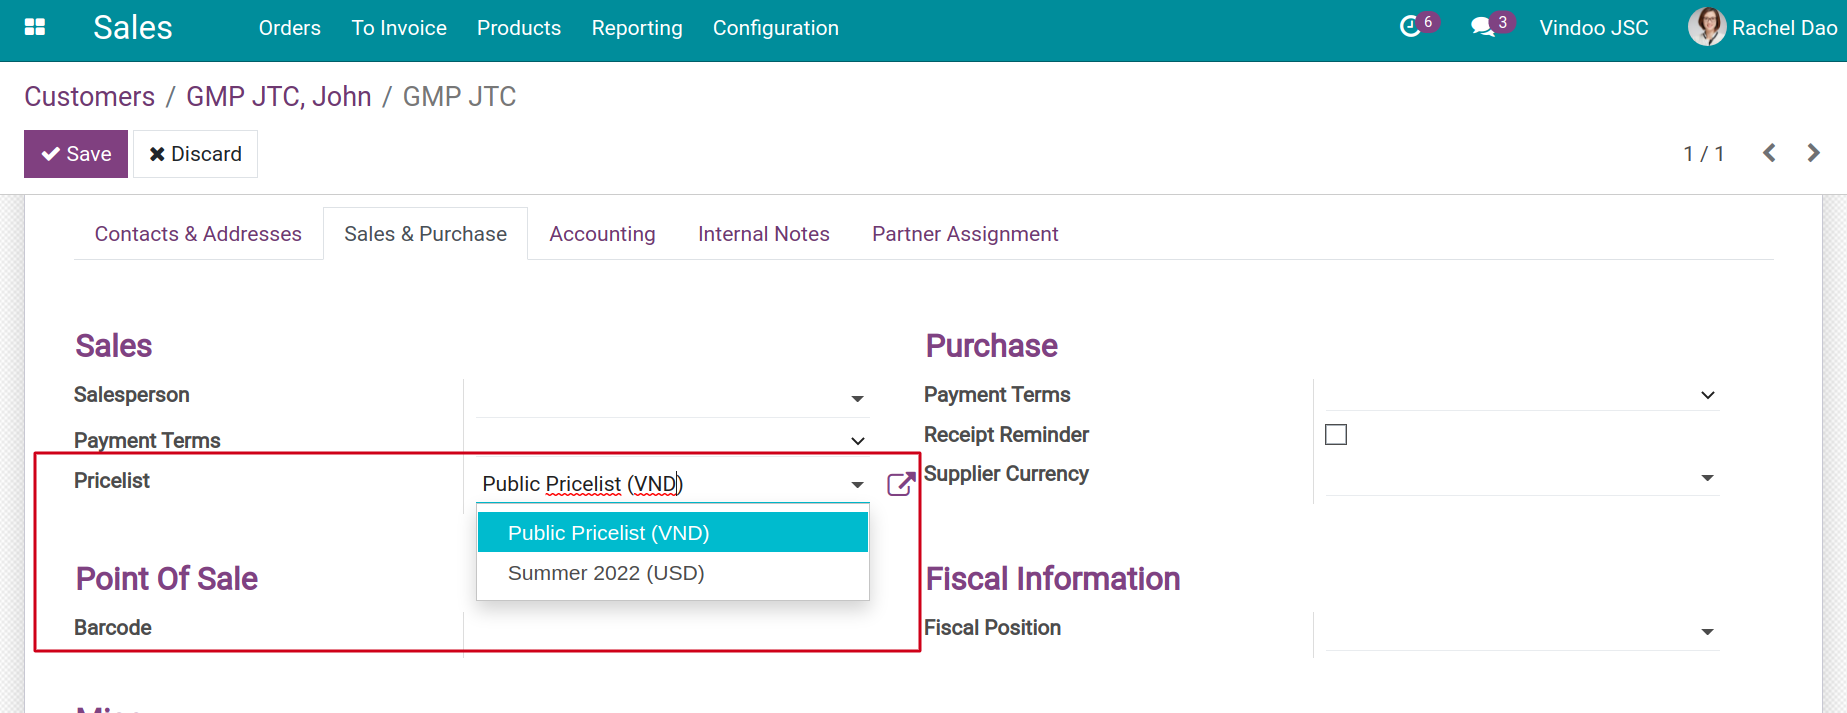Click the record pager 1 / 1

[1704, 154]
